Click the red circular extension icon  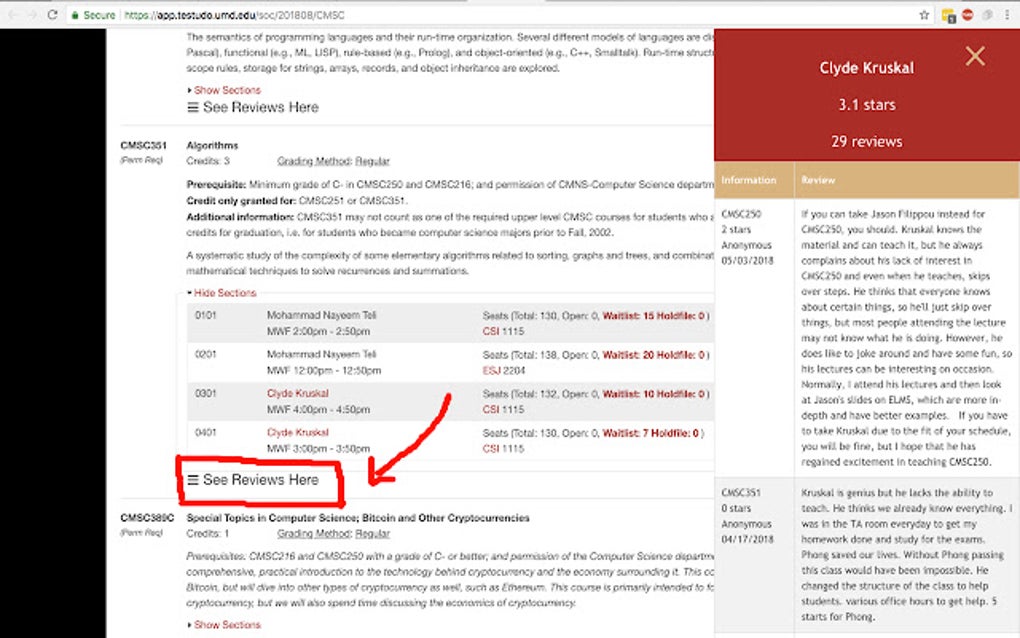pos(970,15)
